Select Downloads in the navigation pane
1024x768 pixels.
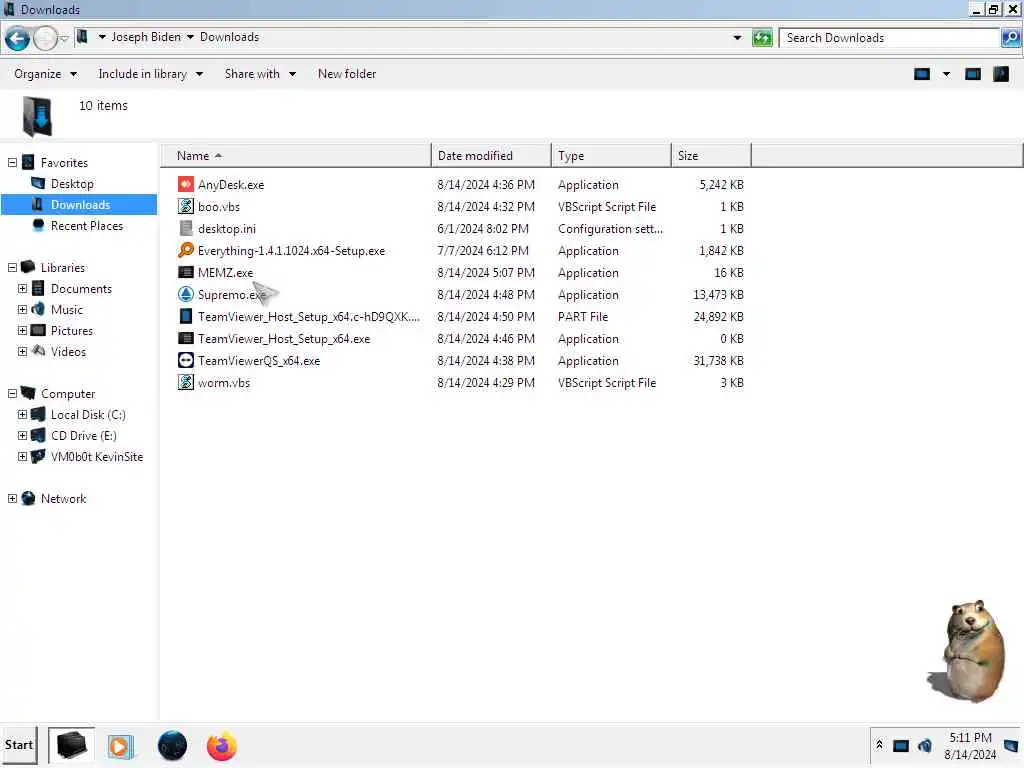pos(79,204)
